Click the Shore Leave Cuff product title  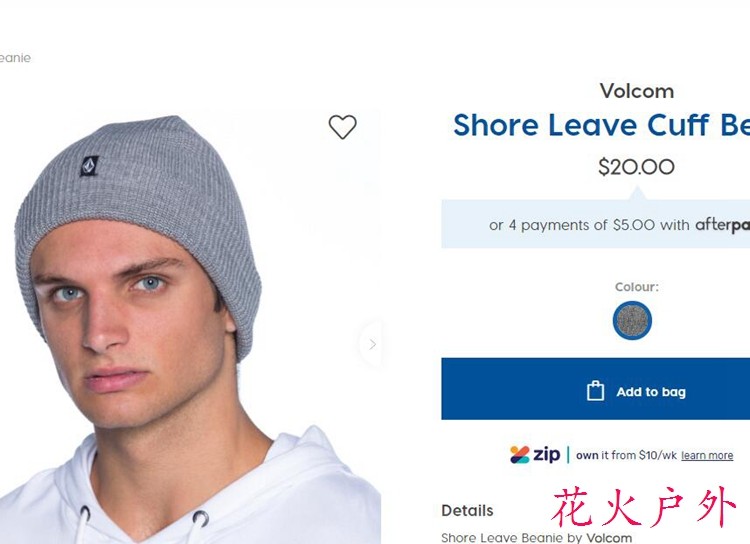601,125
